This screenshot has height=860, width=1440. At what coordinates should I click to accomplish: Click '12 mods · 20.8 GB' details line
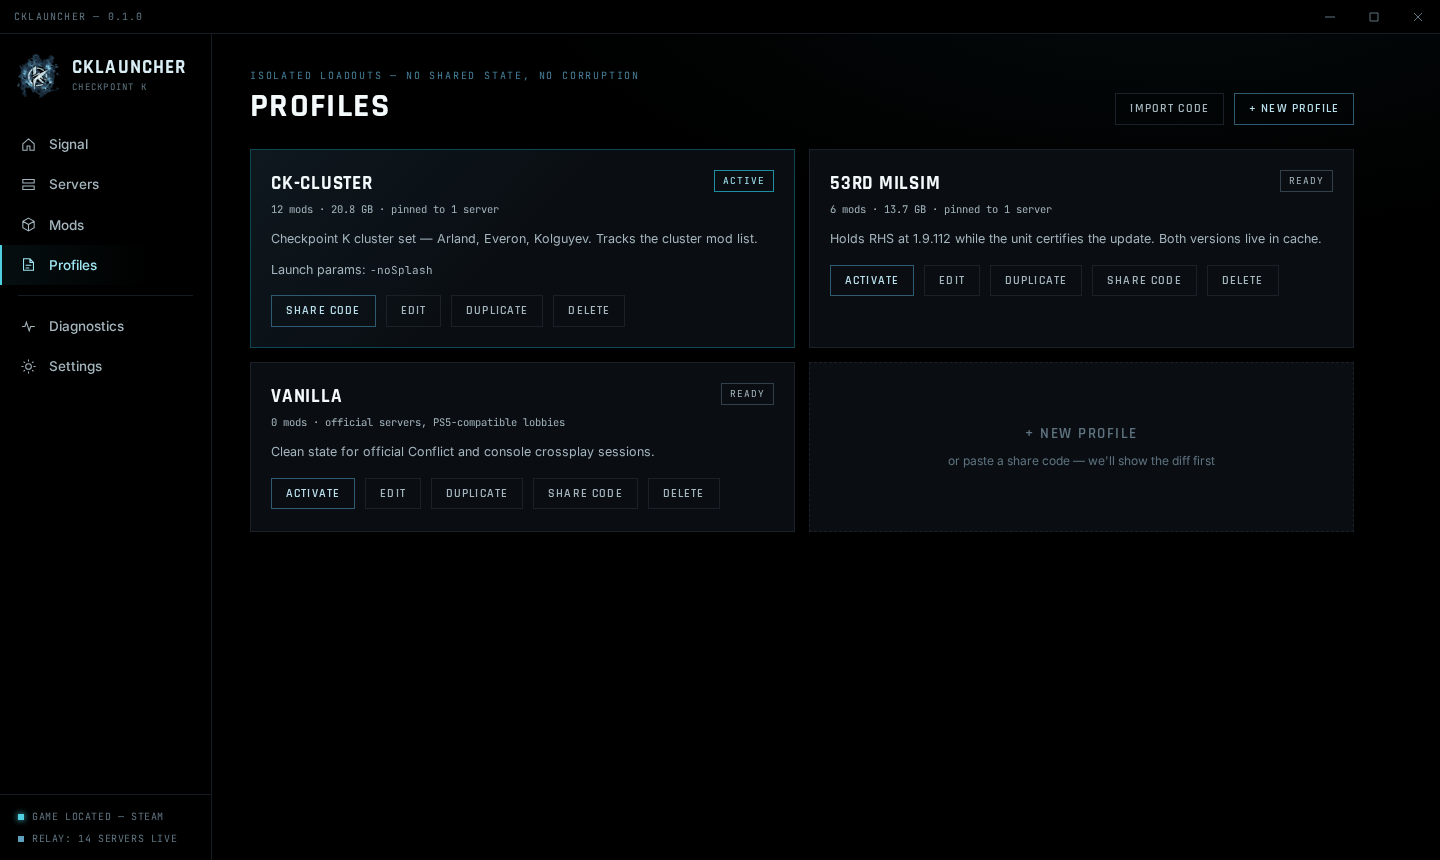click(385, 210)
